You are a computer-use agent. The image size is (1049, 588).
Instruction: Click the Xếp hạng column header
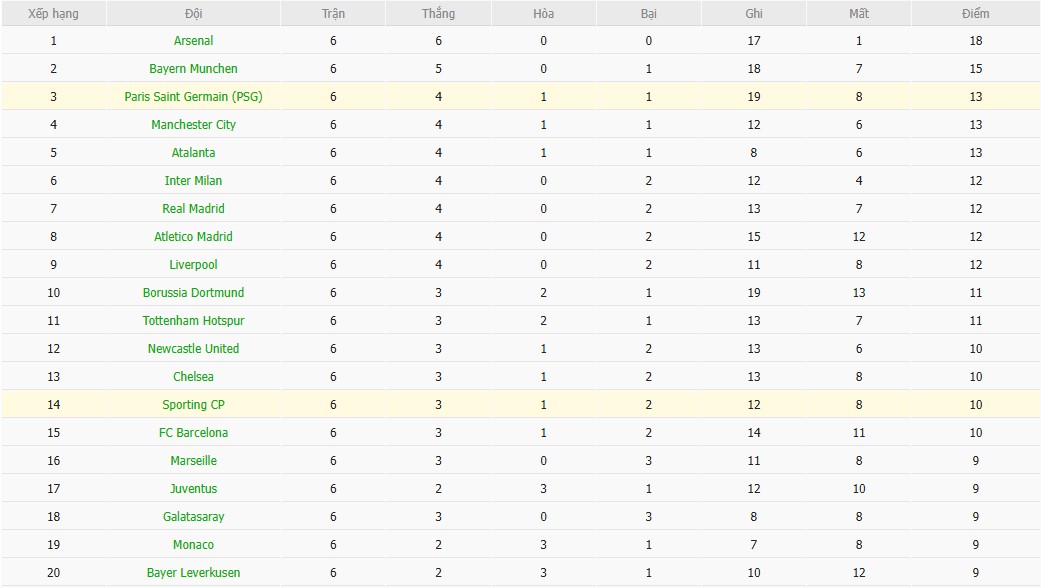coord(54,14)
